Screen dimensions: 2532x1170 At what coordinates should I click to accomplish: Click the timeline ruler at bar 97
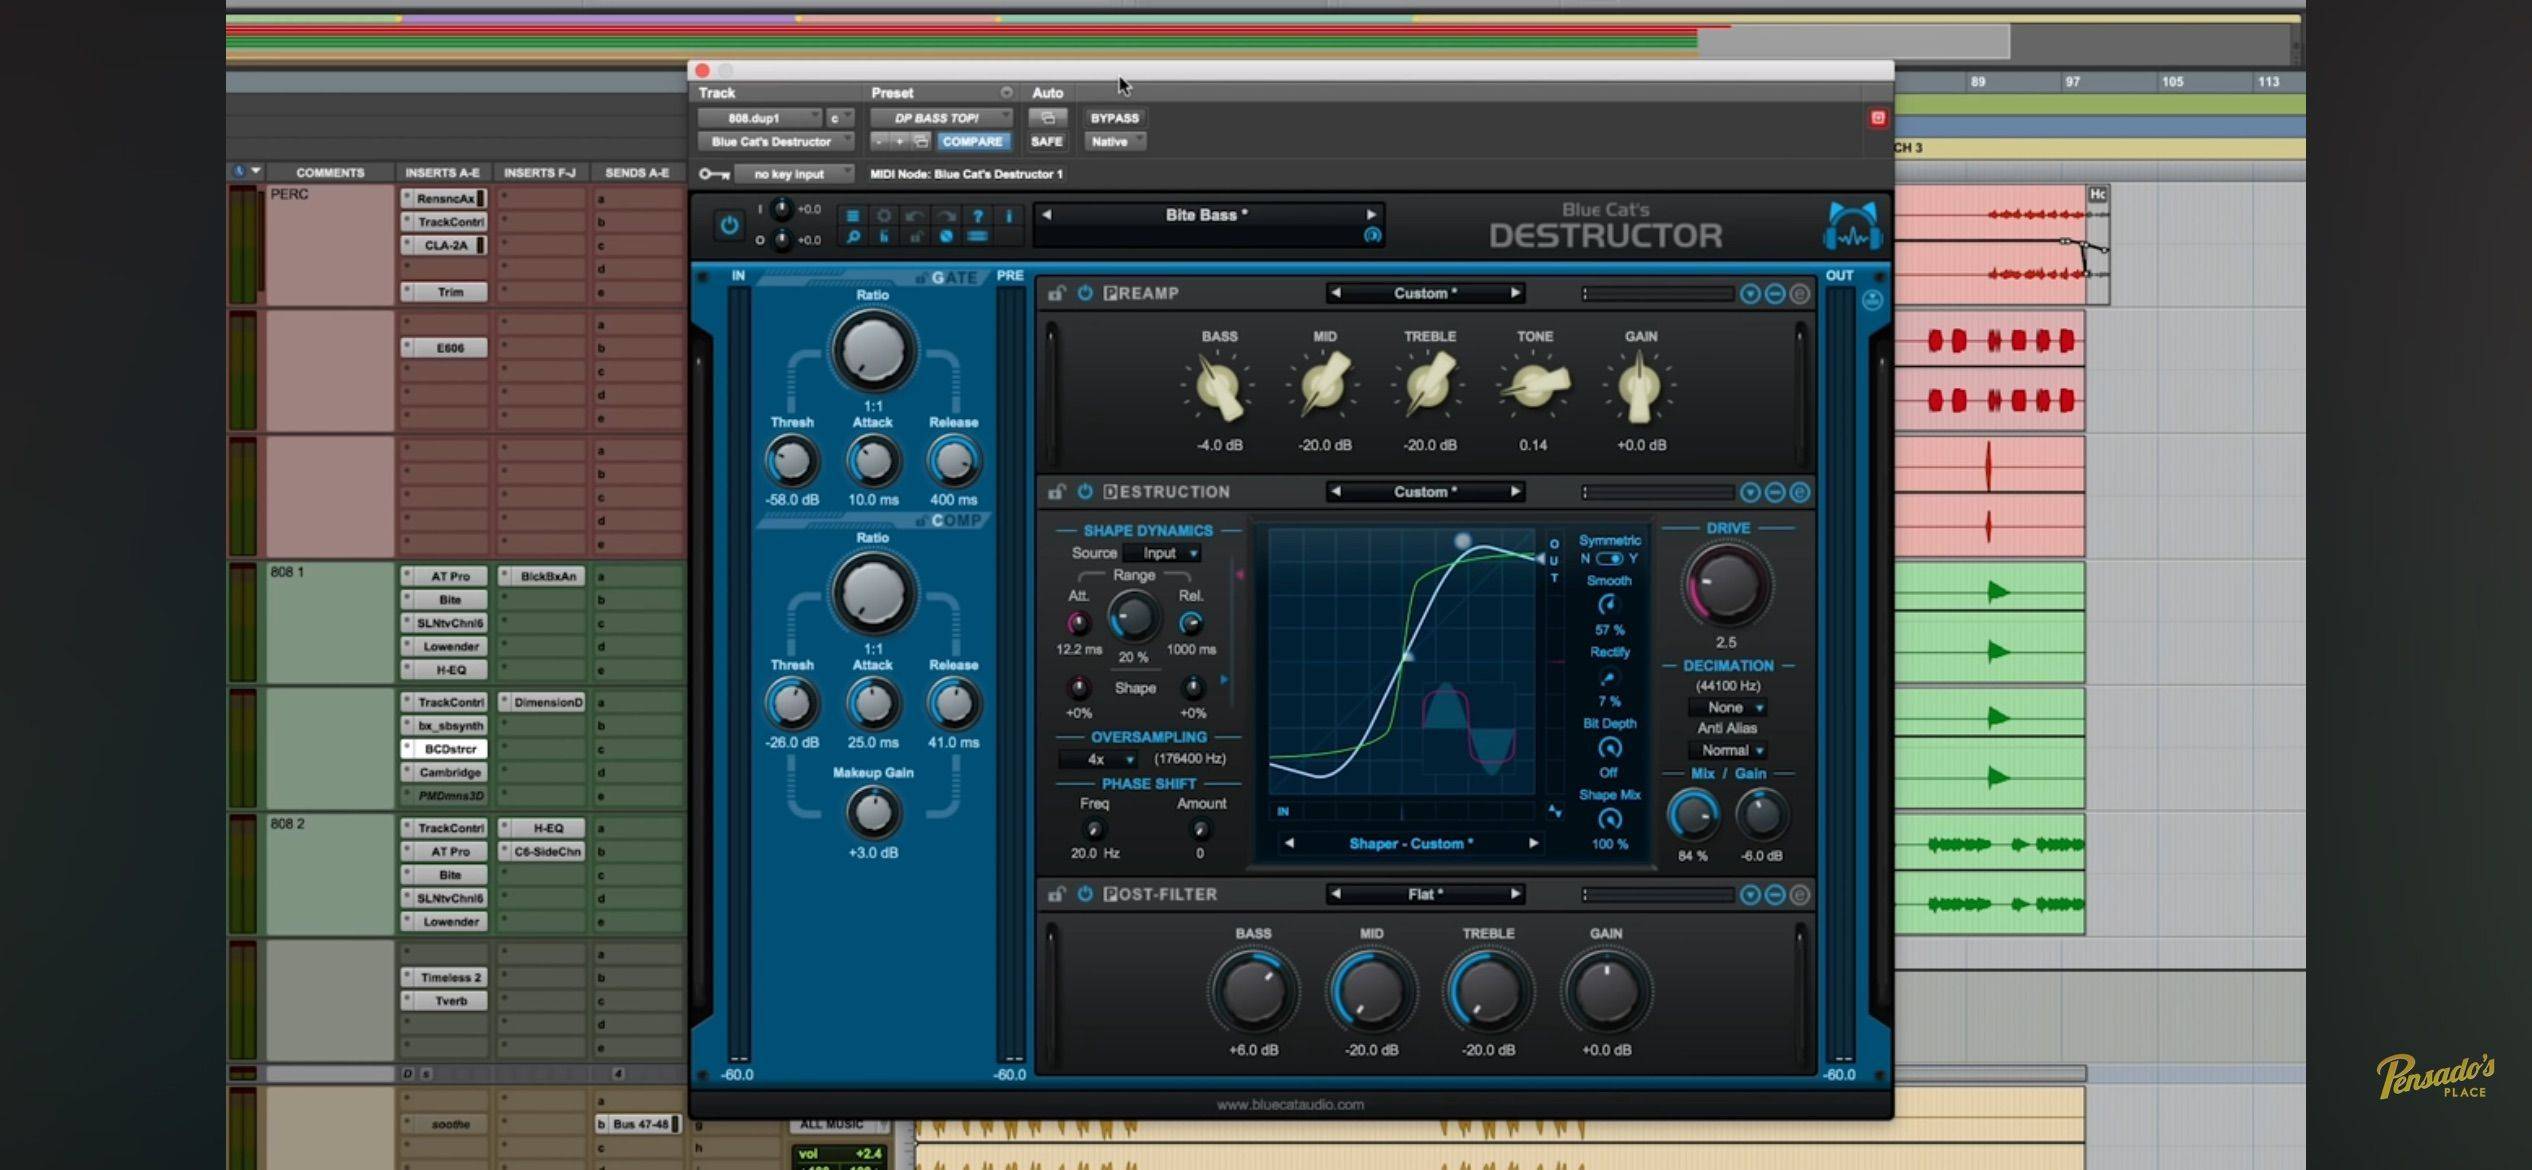[2072, 82]
